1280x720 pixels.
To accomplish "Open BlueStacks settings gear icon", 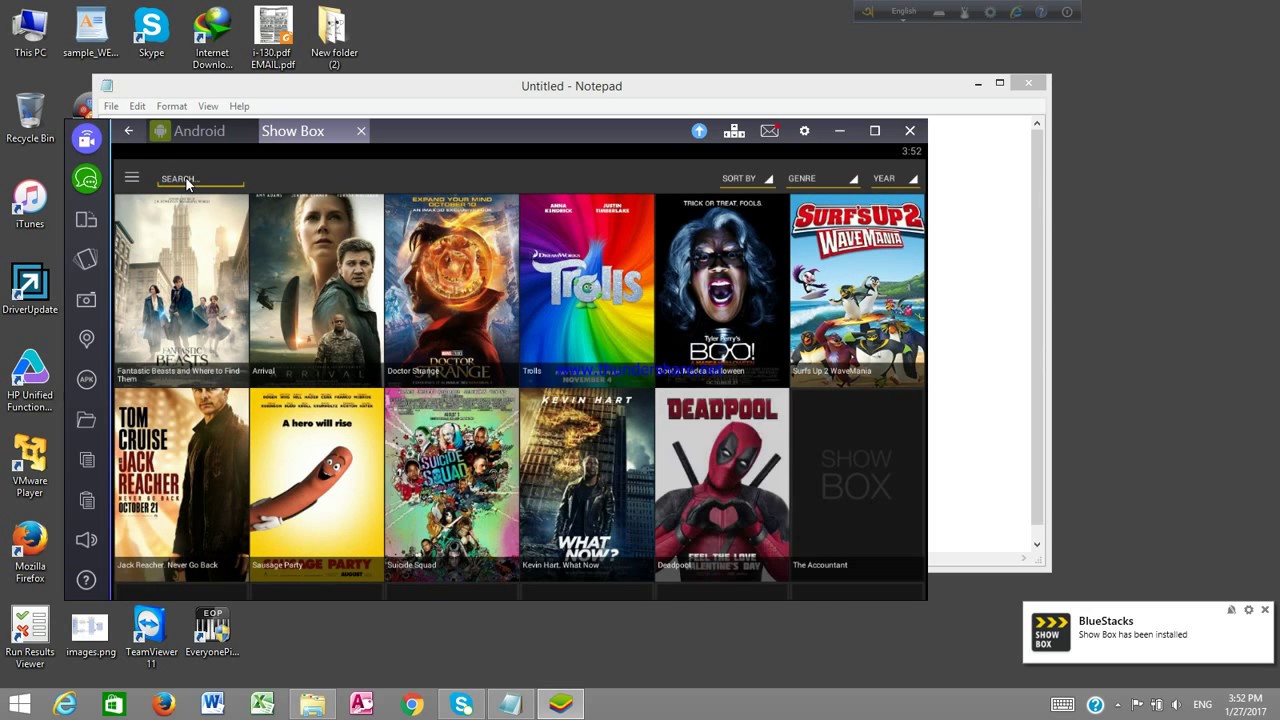I will pos(804,131).
